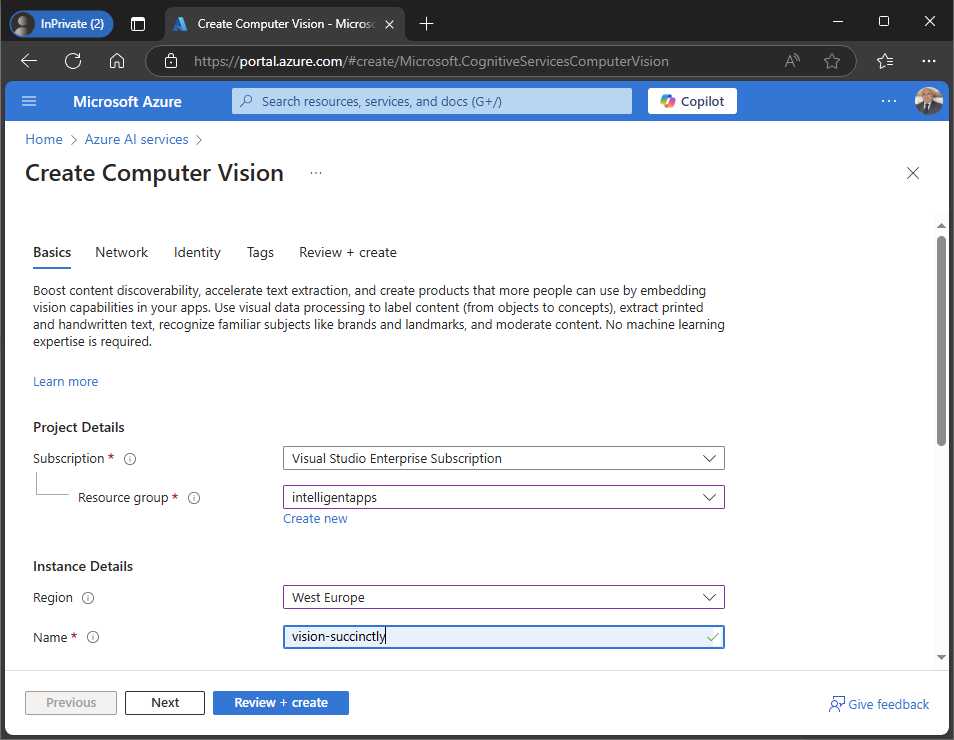Switch to the Basics tab
954x740 pixels.
(52, 253)
